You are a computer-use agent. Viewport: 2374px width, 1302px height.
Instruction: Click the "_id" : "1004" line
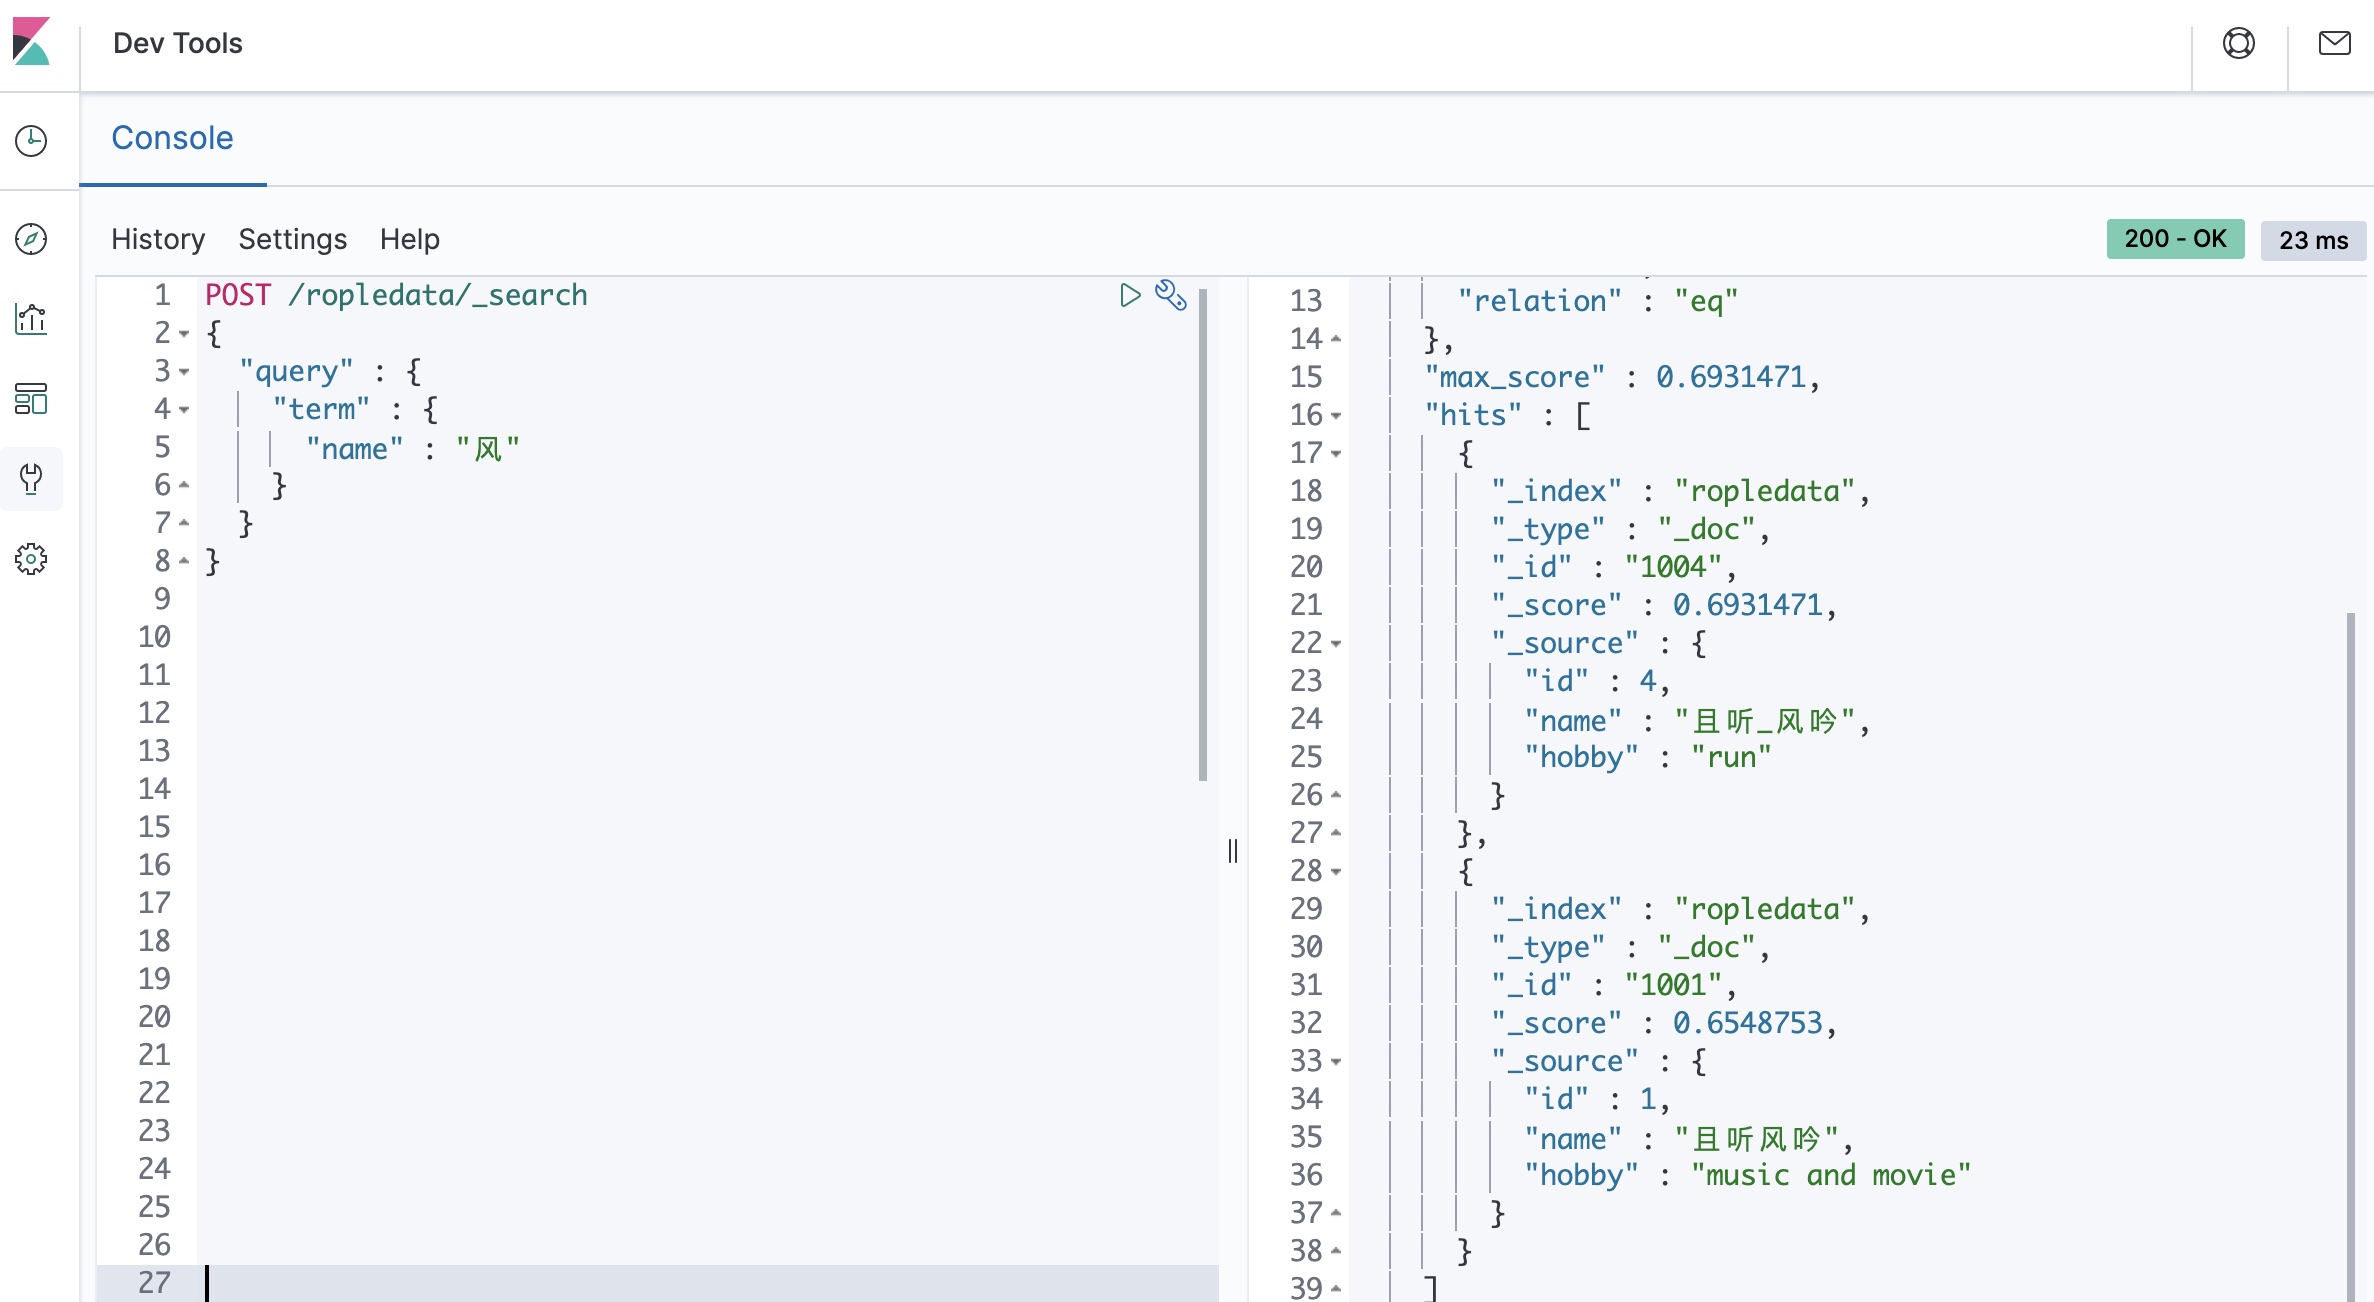pyautogui.click(x=1614, y=567)
